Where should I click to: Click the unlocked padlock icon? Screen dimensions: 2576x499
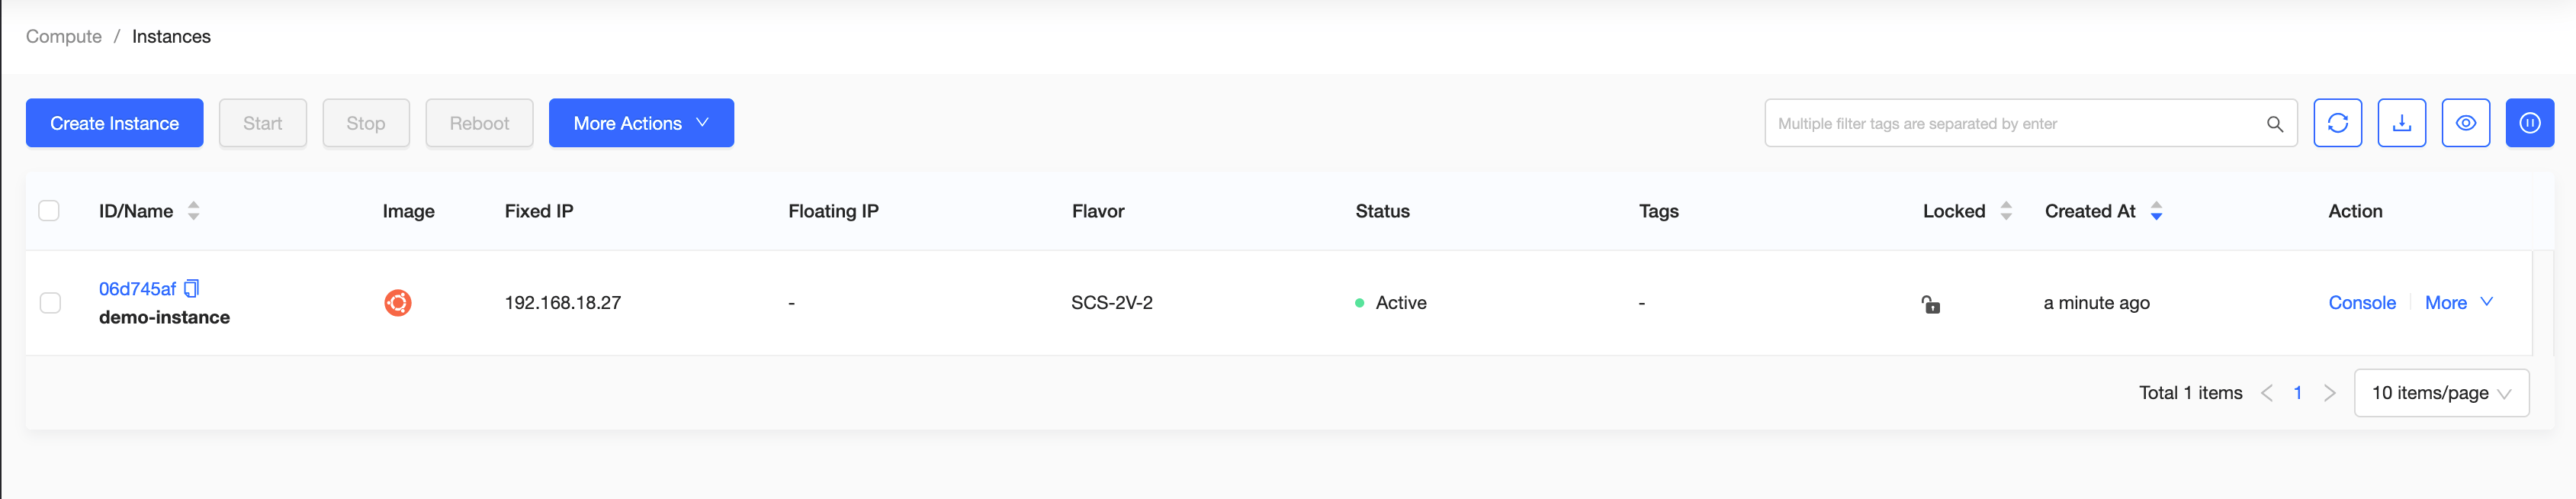1930,304
